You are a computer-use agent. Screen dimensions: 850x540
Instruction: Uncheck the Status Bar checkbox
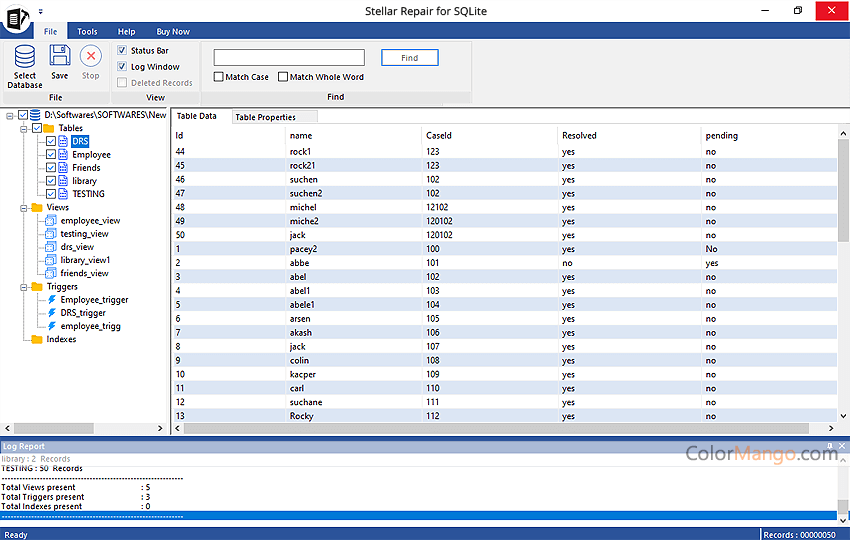click(122, 50)
